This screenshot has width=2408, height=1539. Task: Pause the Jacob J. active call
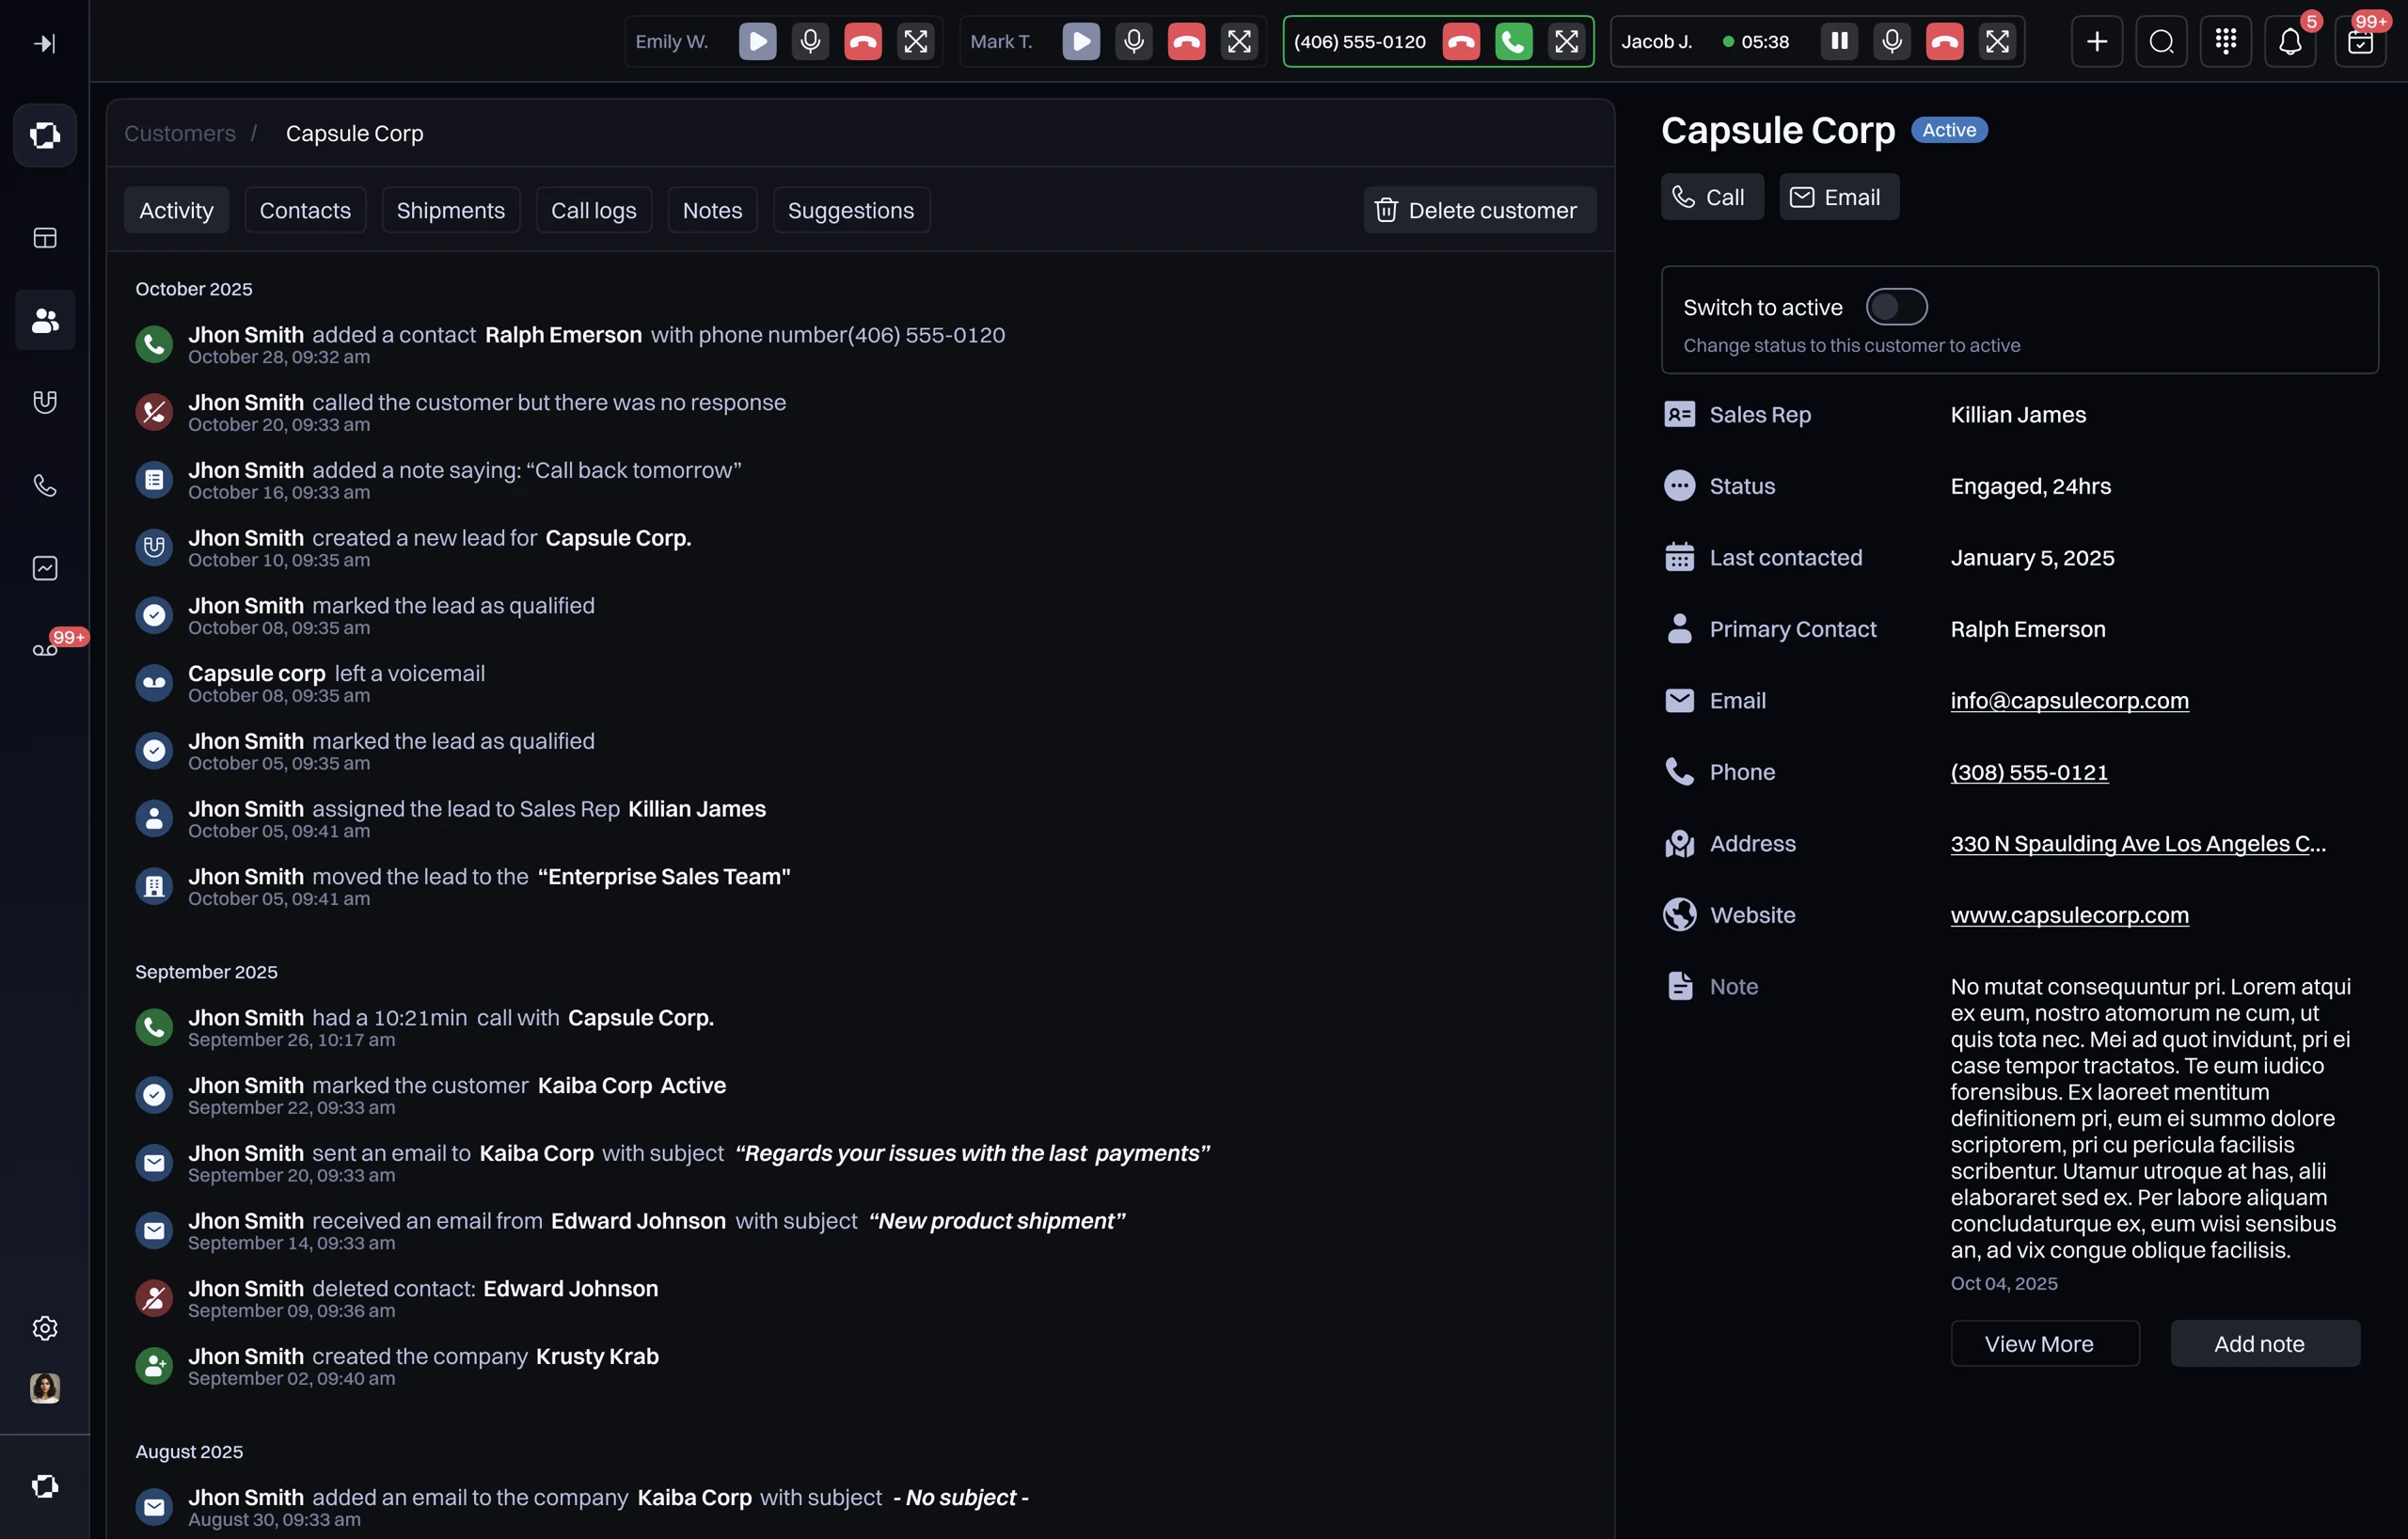(1839, 41)
